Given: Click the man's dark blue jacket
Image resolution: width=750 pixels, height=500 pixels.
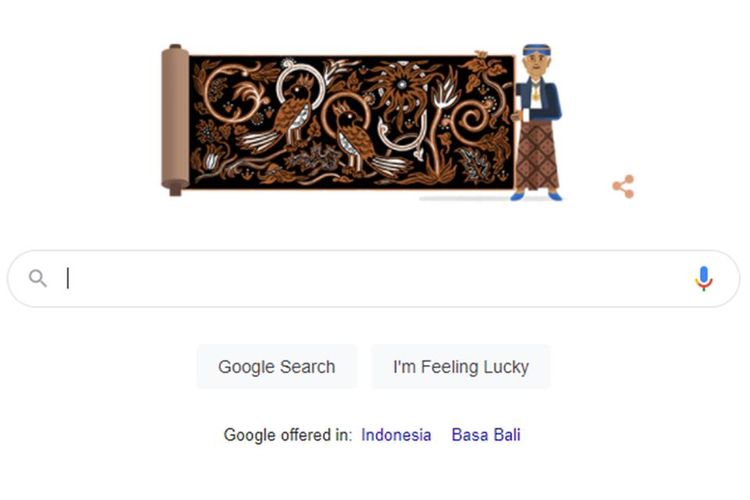Looking at the screenshot, I should 540,100.
